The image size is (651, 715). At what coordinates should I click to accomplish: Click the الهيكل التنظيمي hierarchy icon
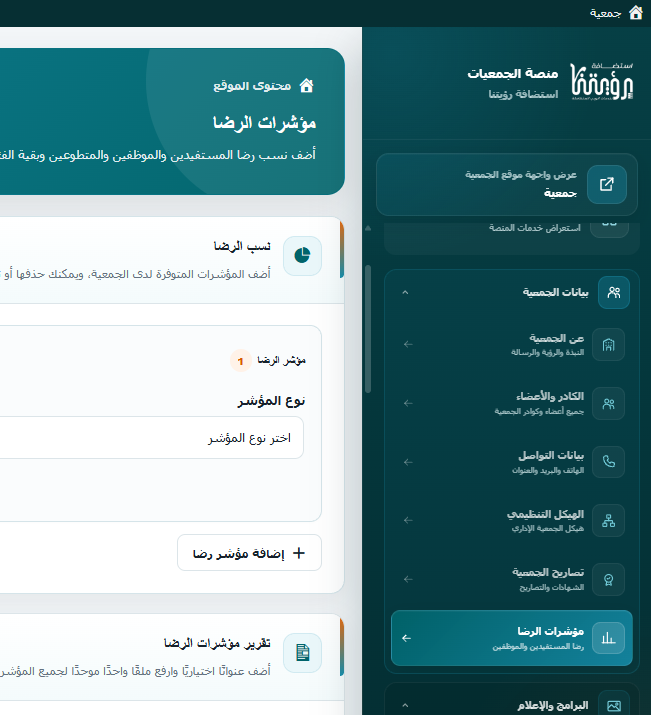(x=608, y=520)
